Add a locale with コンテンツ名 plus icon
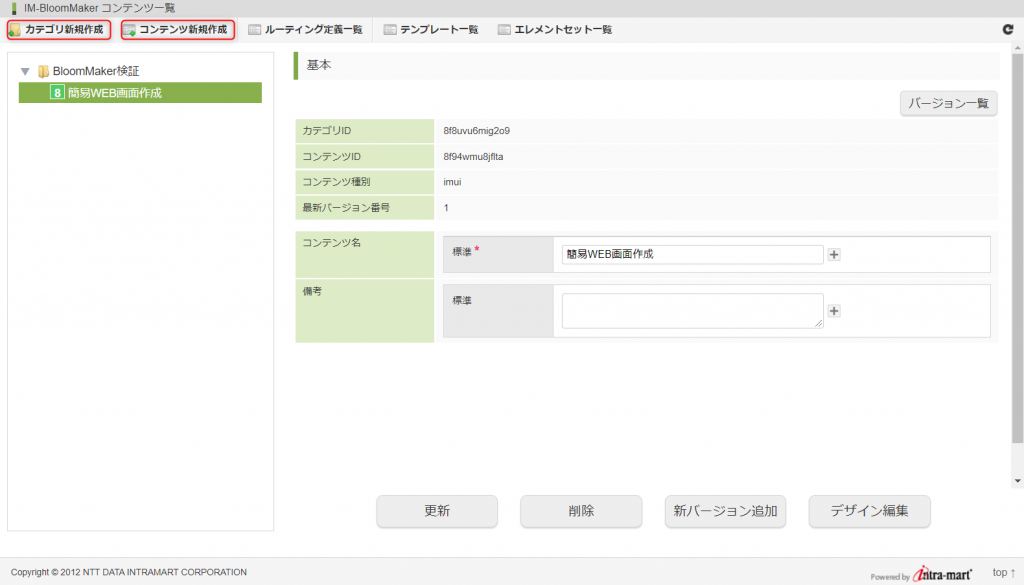The image size is (1024, 585). click(x=834, y=255)
